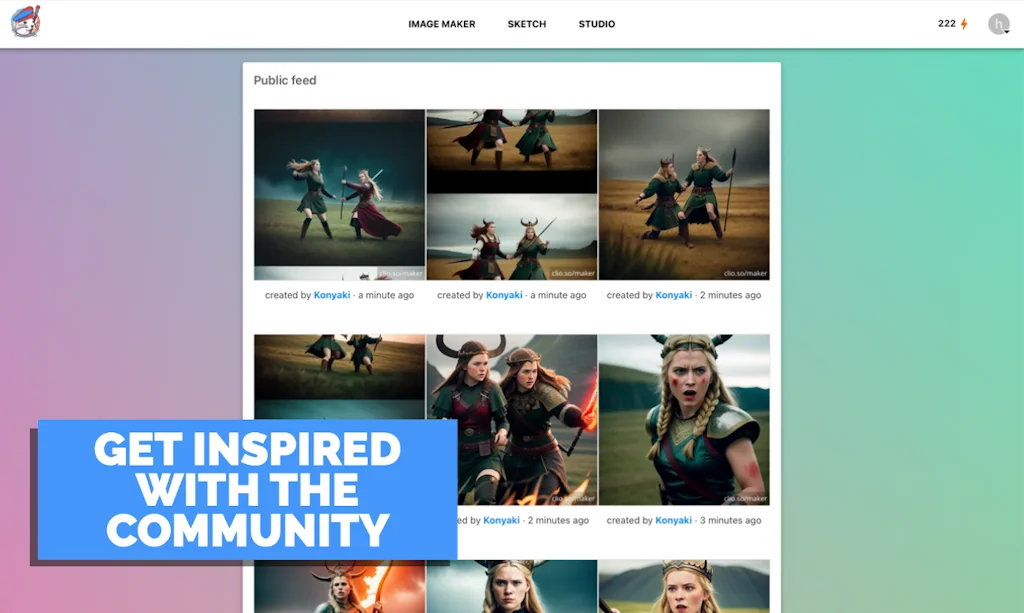Open the user avatar marked 'h'
The height and width of the screenshot is (613, 1024).
[999, 22]
